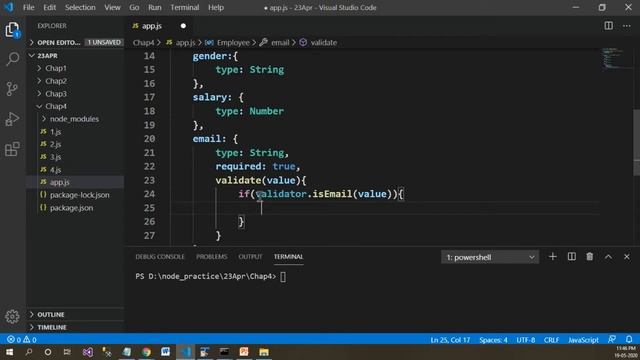Image resolution: width=640 pixels, height=360 pixels.
Task: Close the terminal panel
Action: click(x=627, y=257)
